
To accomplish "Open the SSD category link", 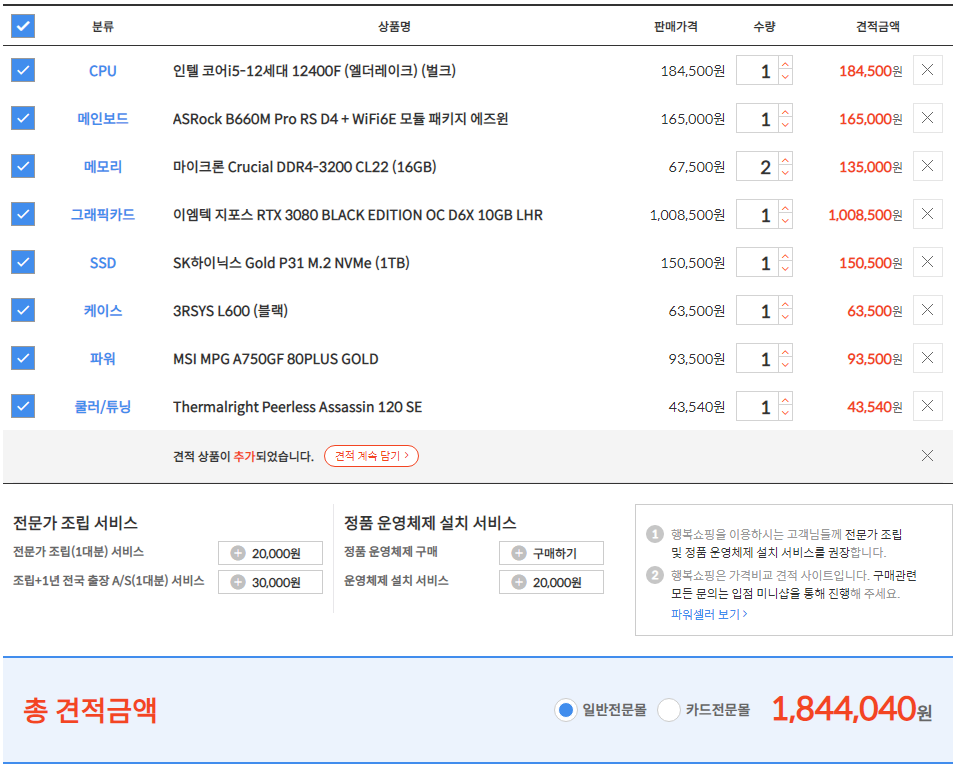I will click(x=103, y=263).
